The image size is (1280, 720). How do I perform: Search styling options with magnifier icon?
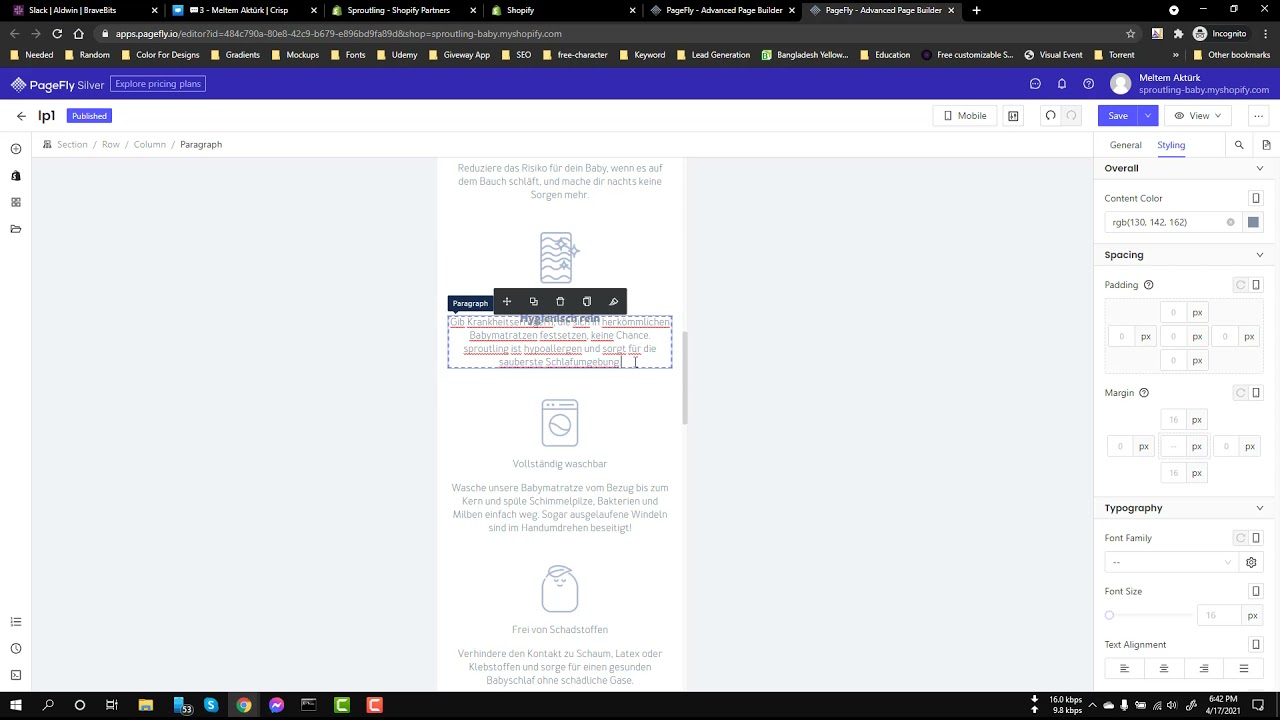click(x=1239, y=145)
